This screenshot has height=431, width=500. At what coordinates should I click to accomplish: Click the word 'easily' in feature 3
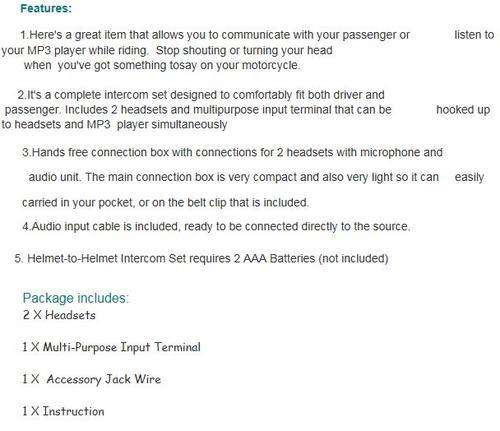pyautogui.click(x=469, y=177)
